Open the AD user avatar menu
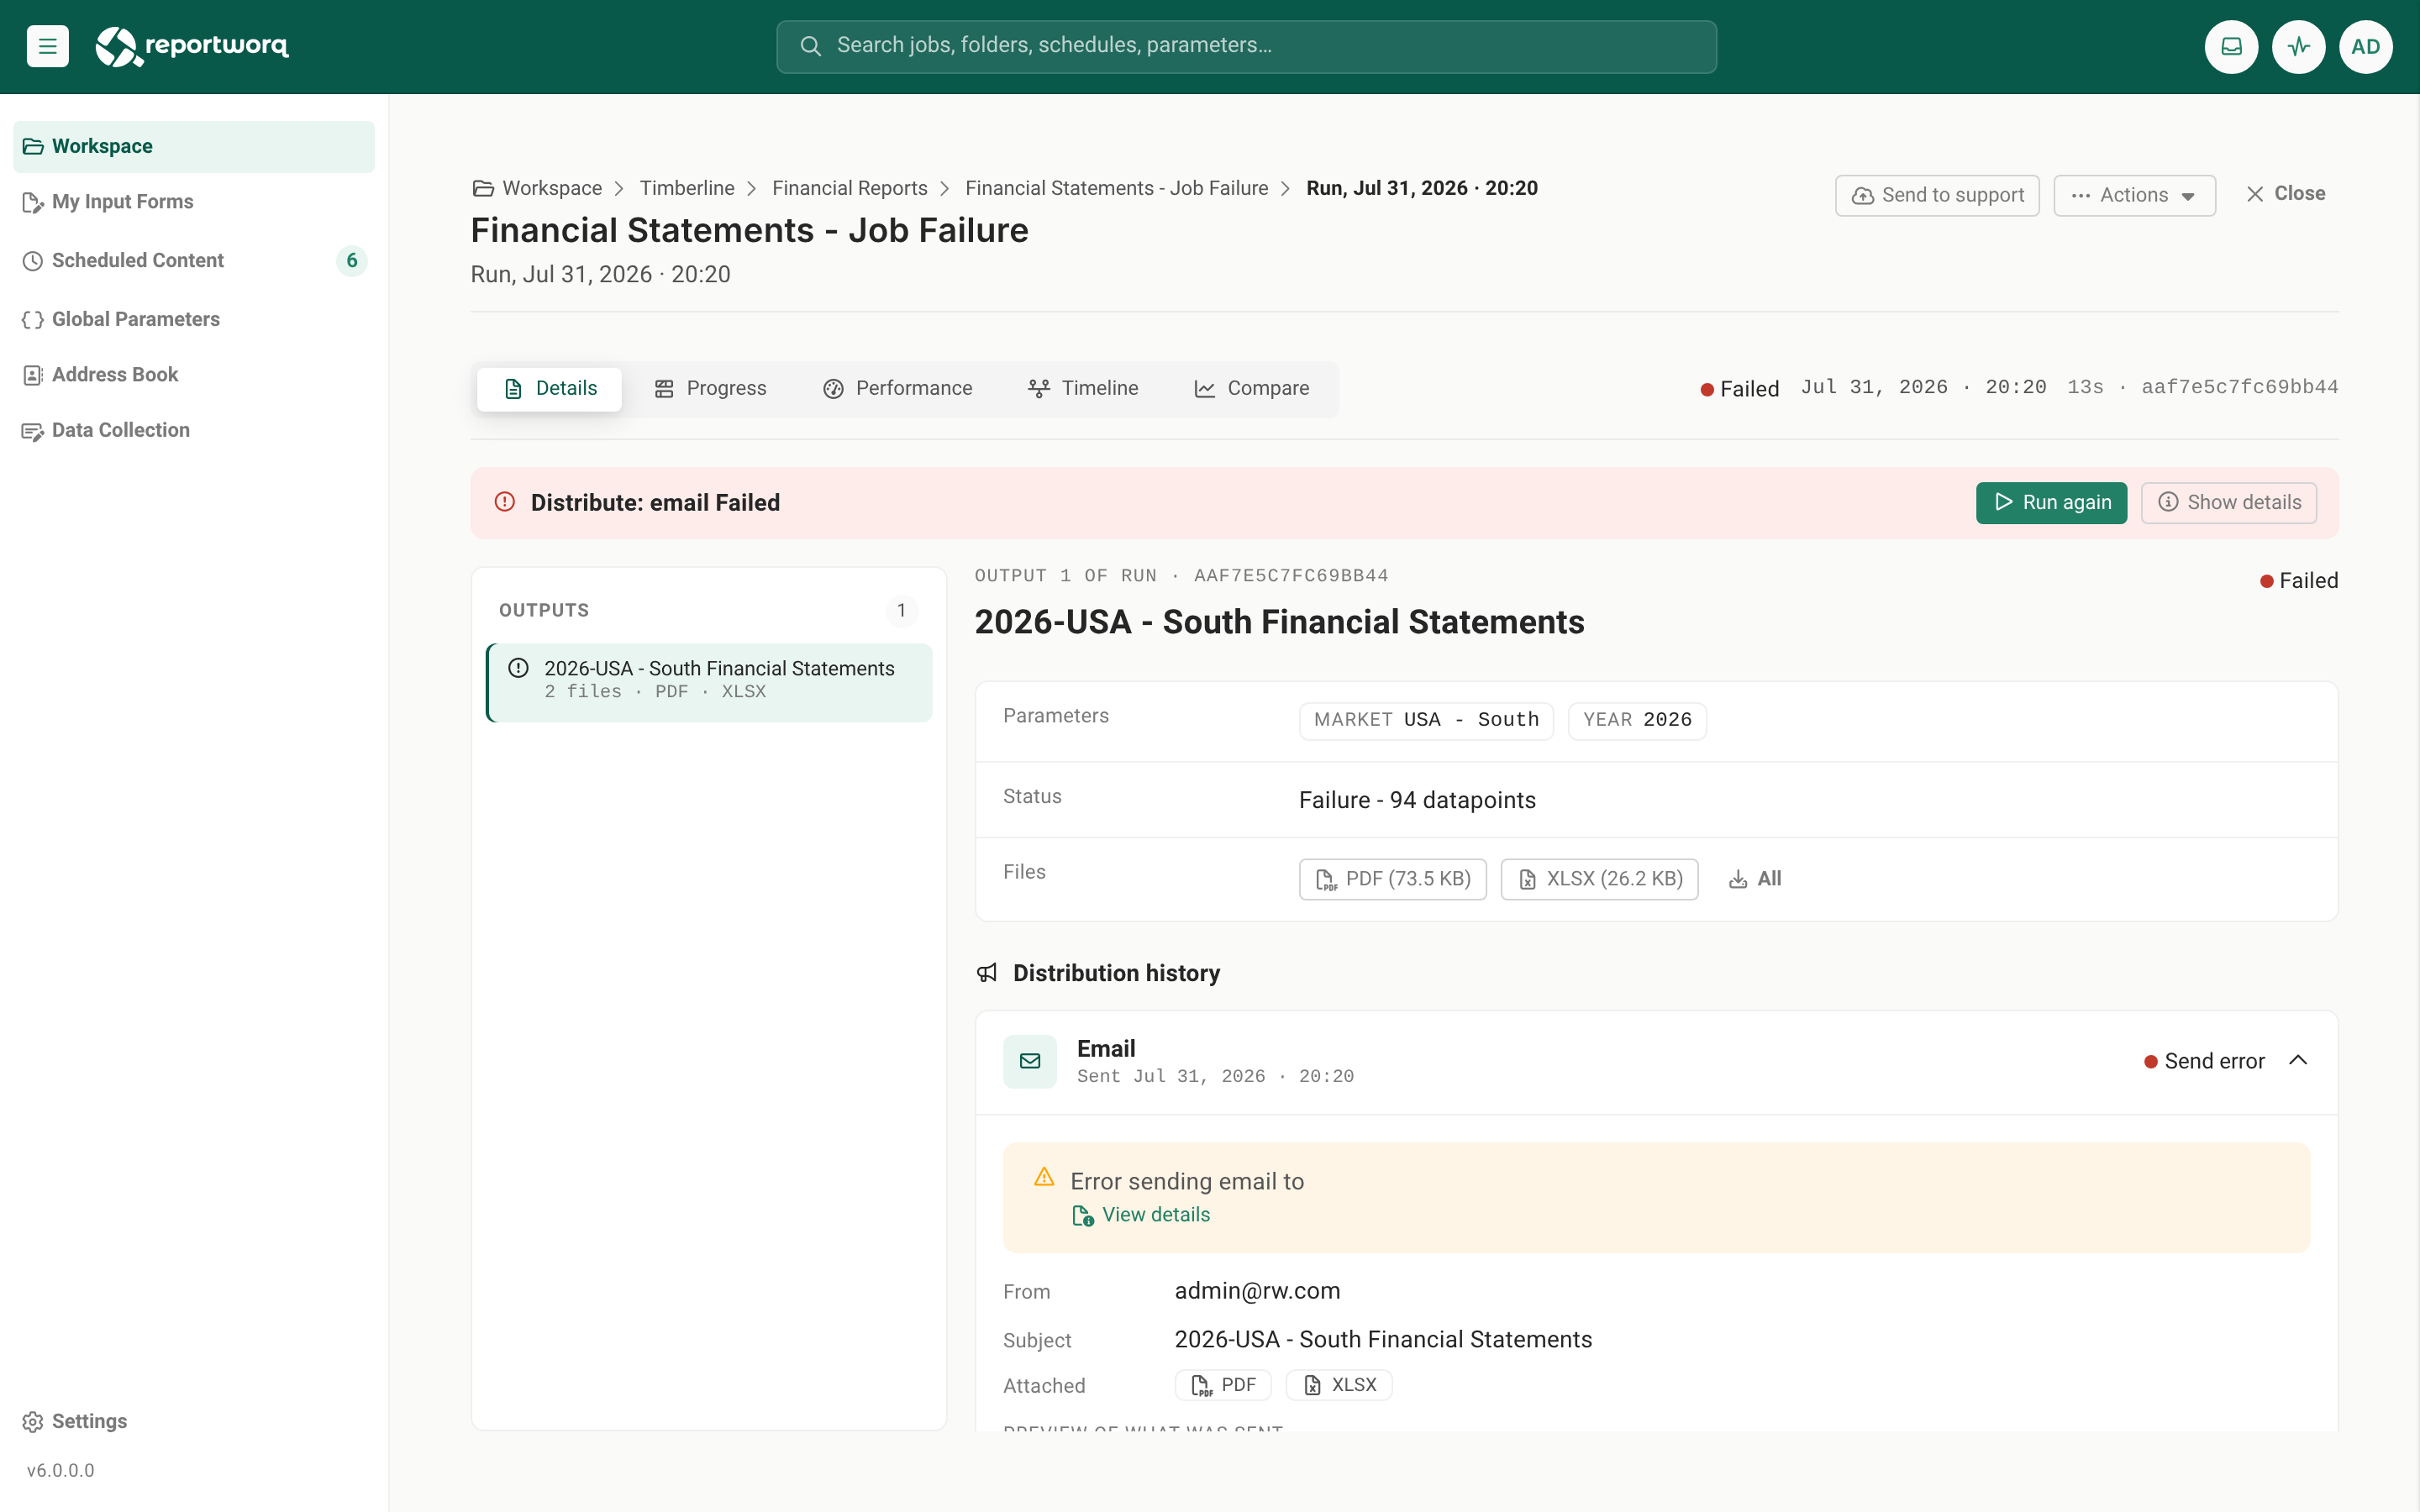This screenshot has width=2420, height=1512. coord(2365,46)
